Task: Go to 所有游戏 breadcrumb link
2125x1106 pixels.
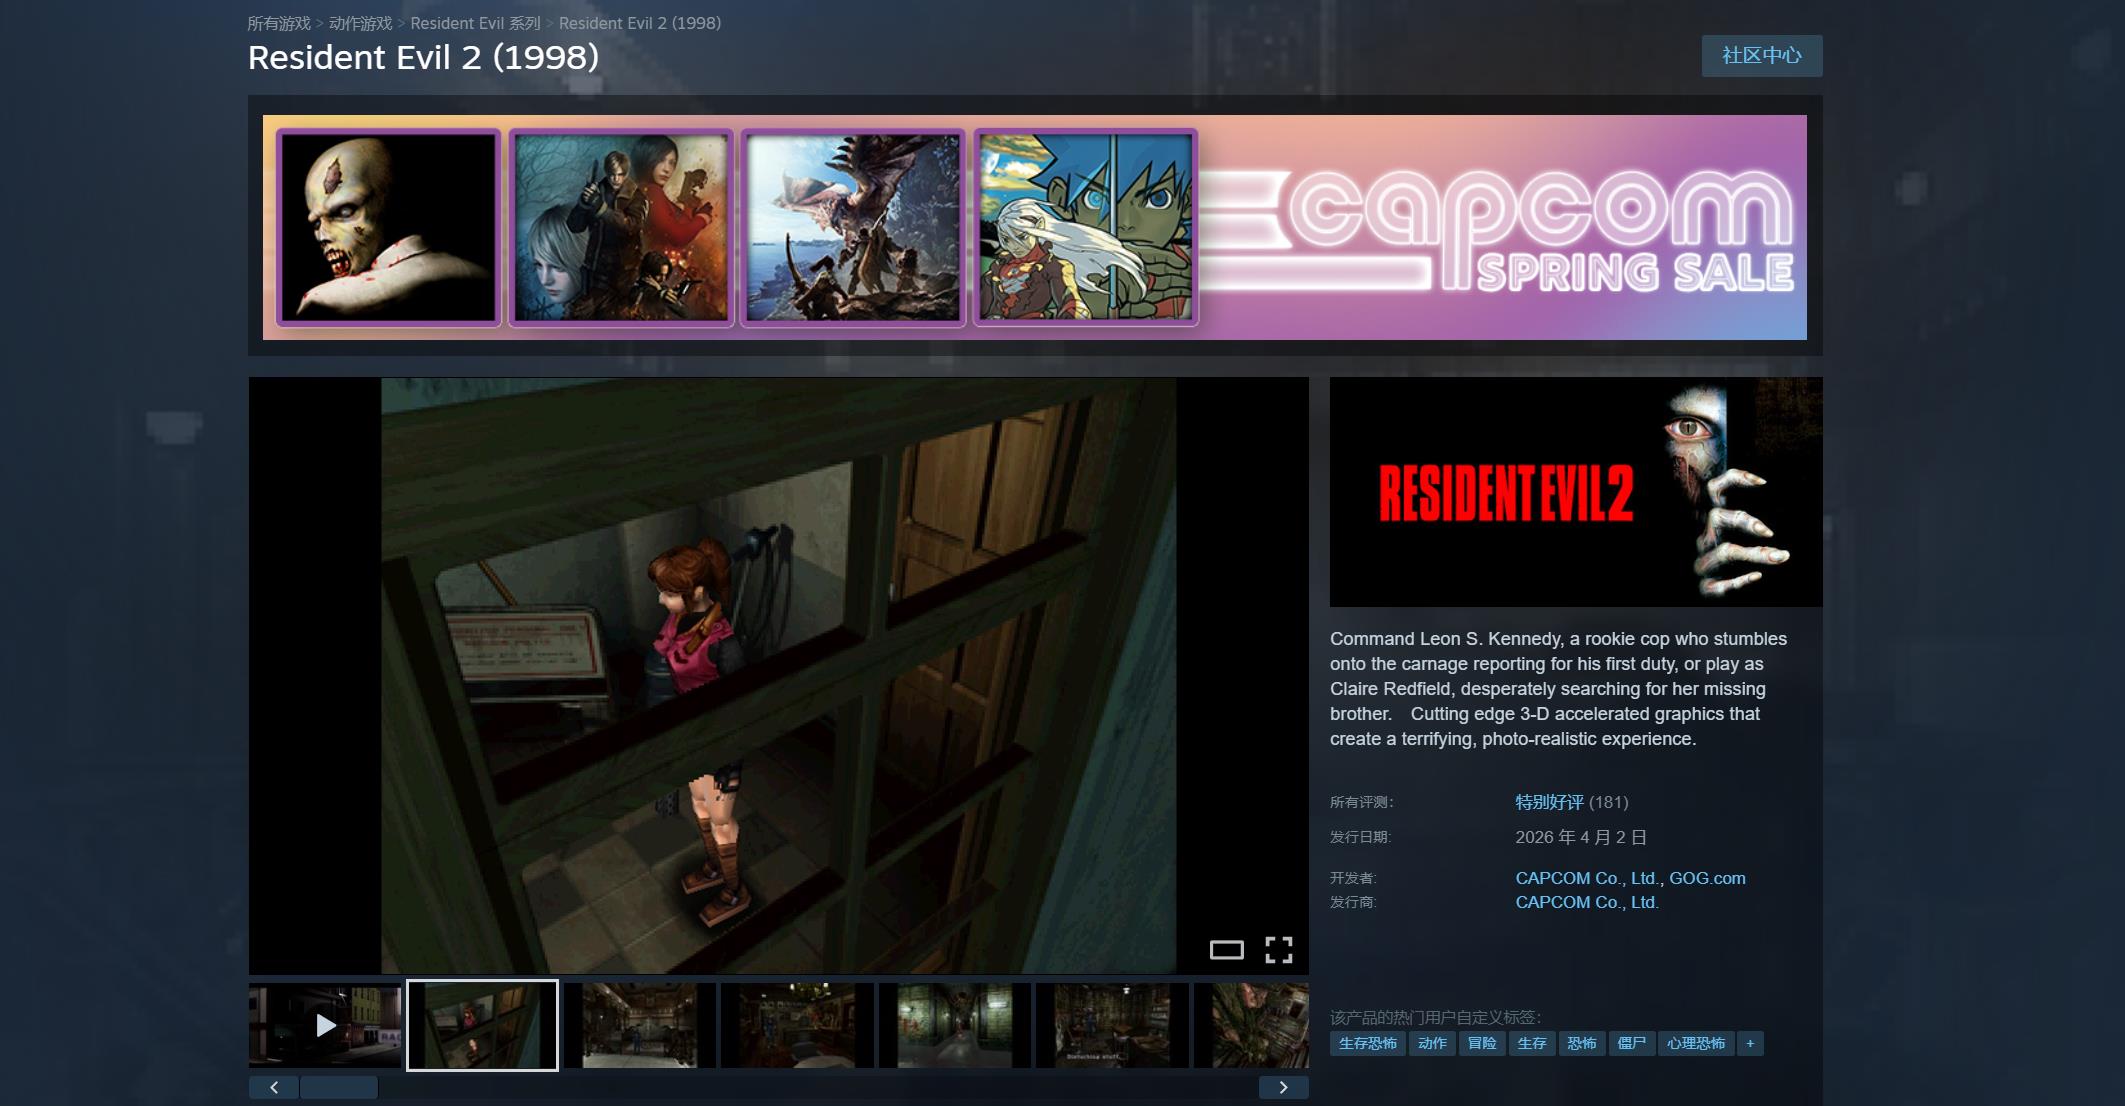Action: tap(278, 23)
